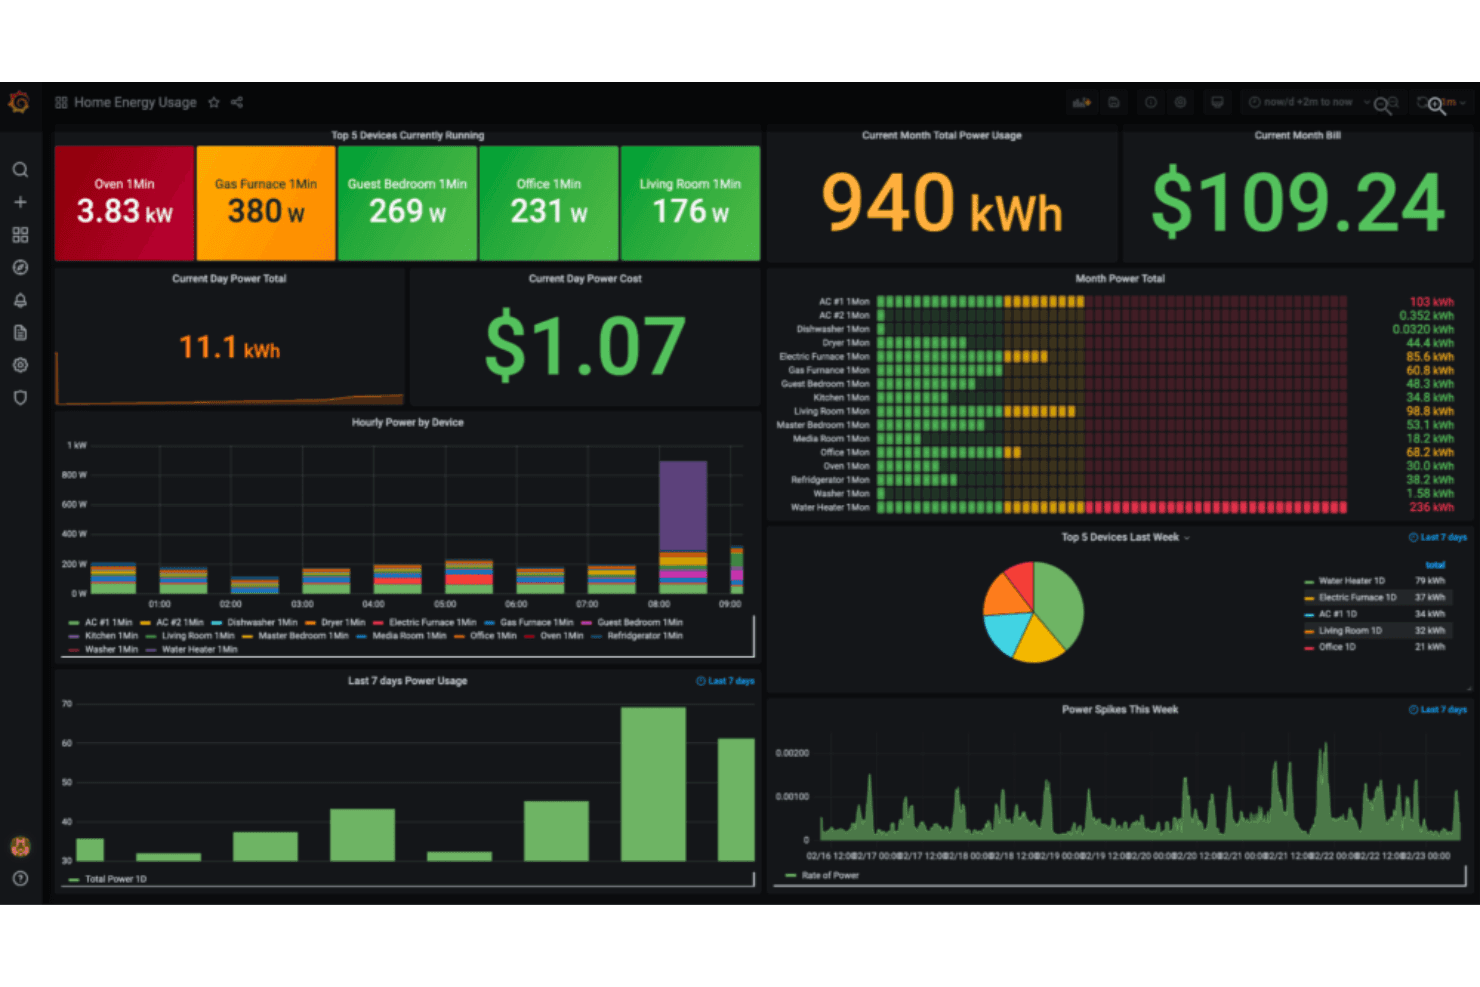Image resolution: width=1480 pixels, height=987 pixels.
Task: Click the cycle view mode monitor icon
Action: click(1217, 102)
